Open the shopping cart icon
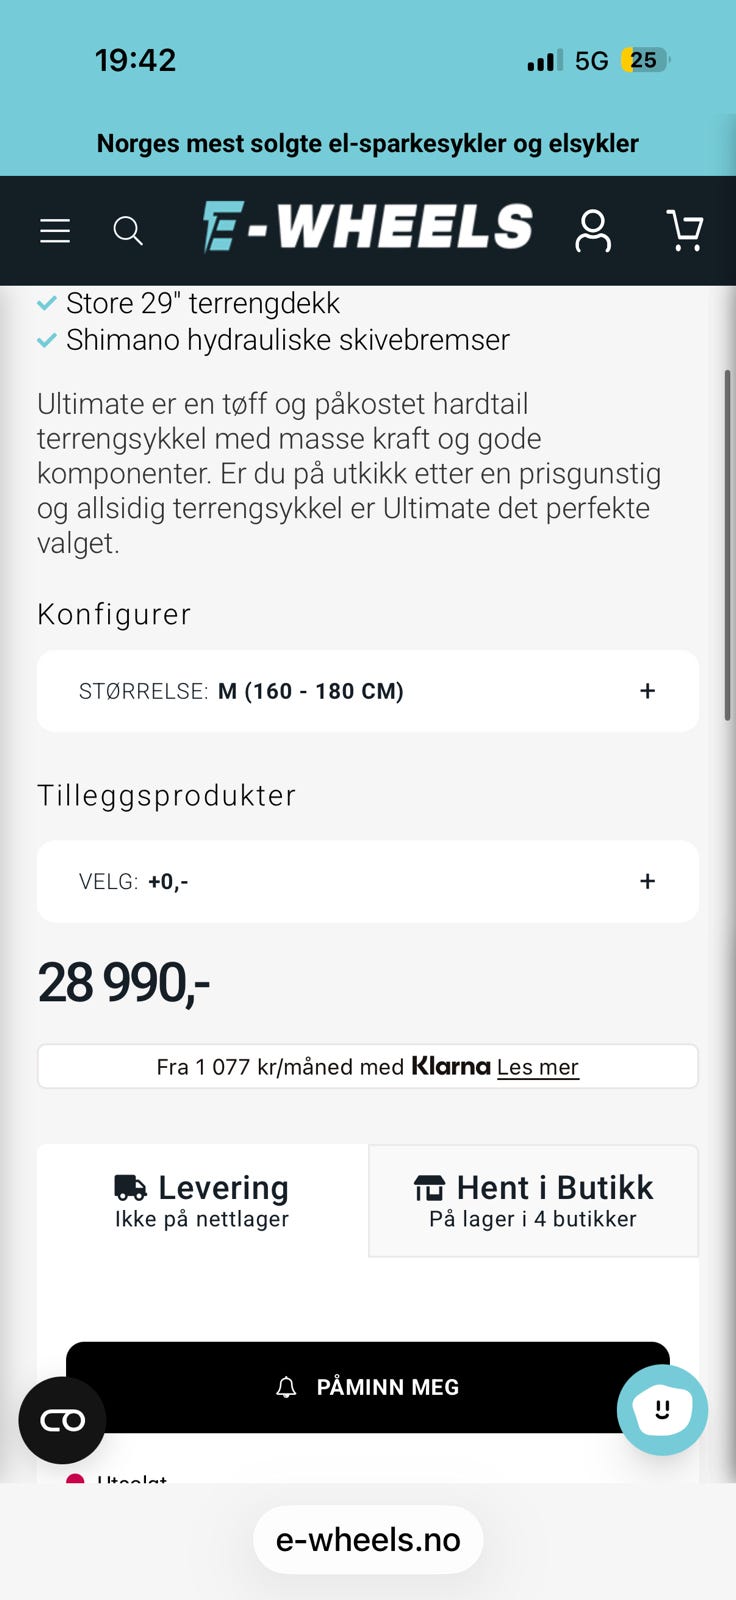This screenshot has width=736, height=1600. [685, 231]
